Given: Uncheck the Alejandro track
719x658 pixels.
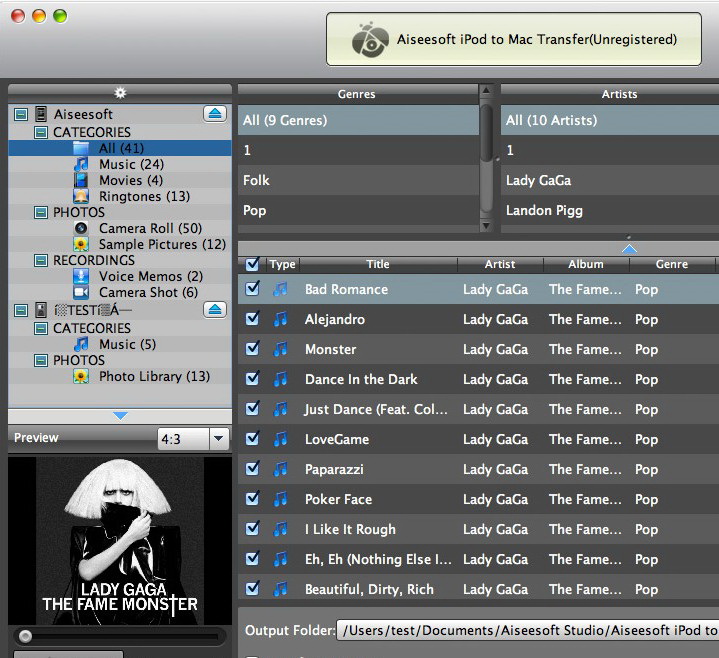Looking at the screenshot, I should pyautogui.click(x=252, y=318).
